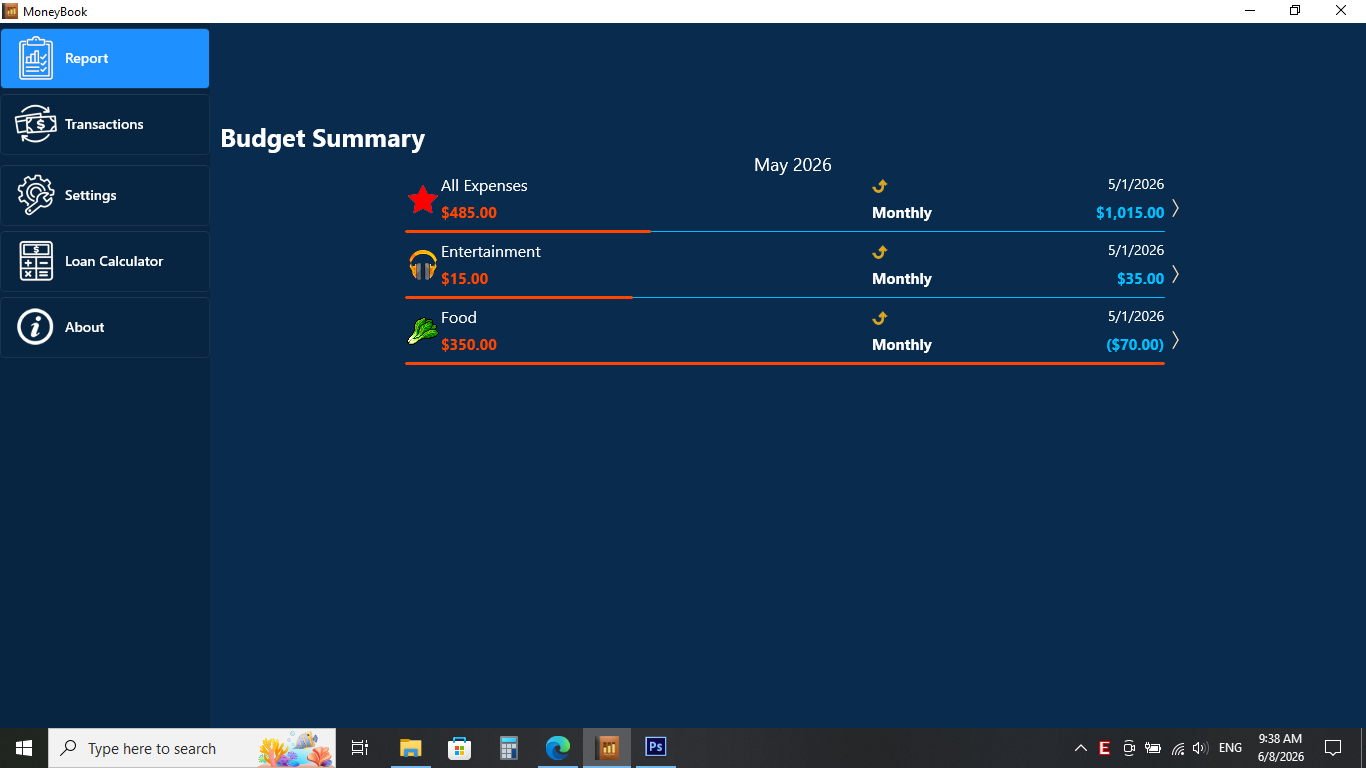Click the Budget Summary heading

tap(323, 139)
